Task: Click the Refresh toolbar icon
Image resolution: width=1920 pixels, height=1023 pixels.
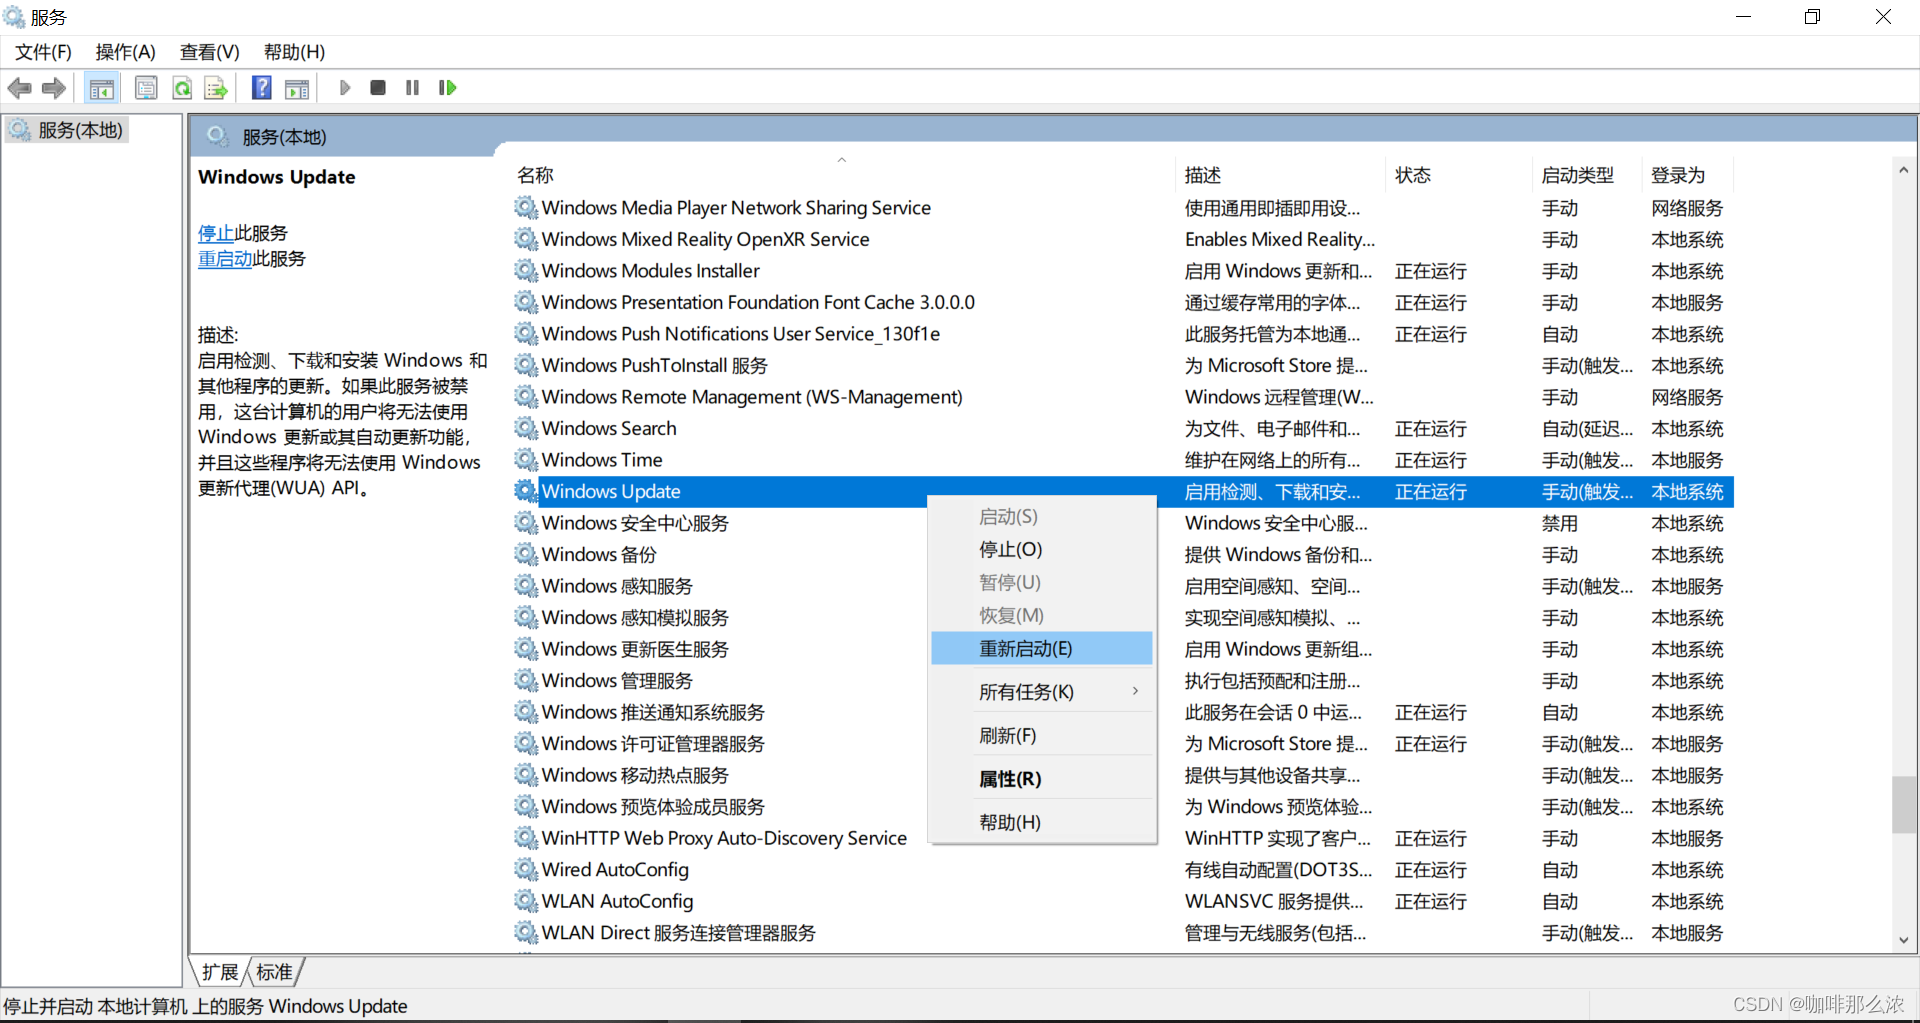Action: [x=182, y=88]
